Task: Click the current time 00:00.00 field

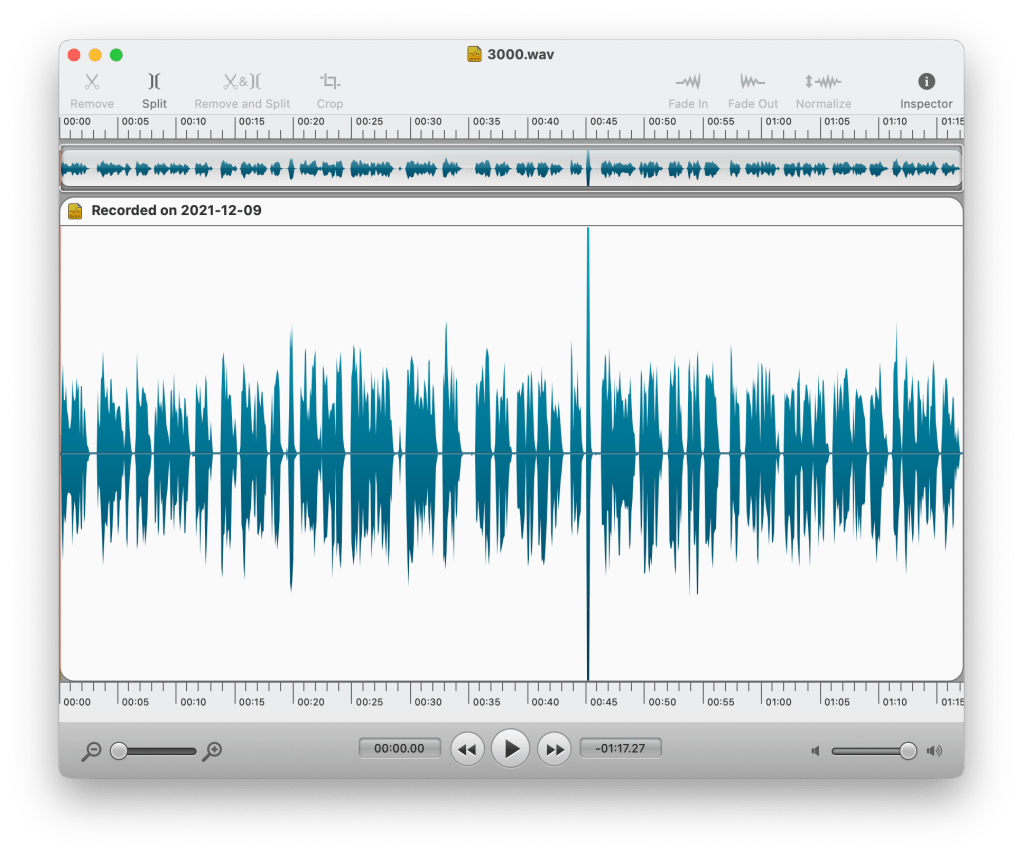Action: click(399, 748)
